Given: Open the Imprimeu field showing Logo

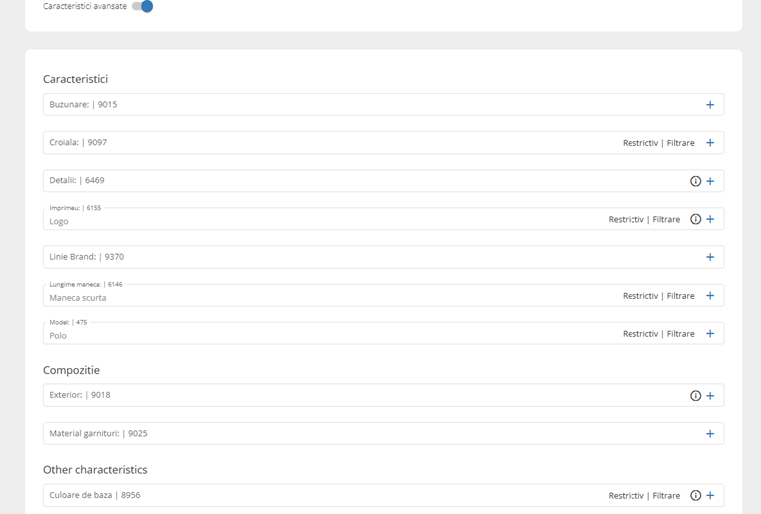Looking at the screenshot, I should tap(300, 221).
